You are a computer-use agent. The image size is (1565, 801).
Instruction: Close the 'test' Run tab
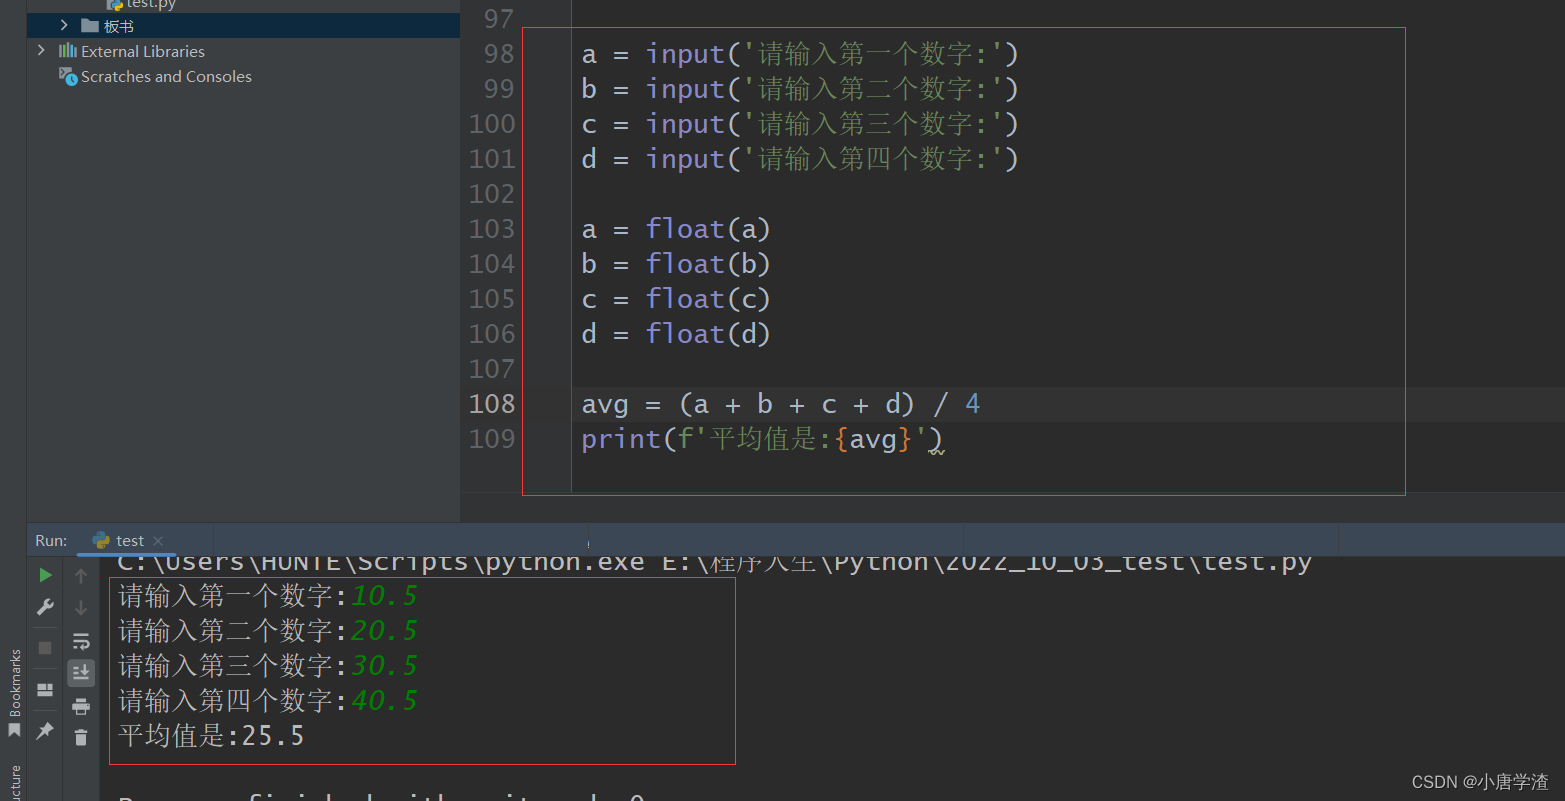(158, 541)
